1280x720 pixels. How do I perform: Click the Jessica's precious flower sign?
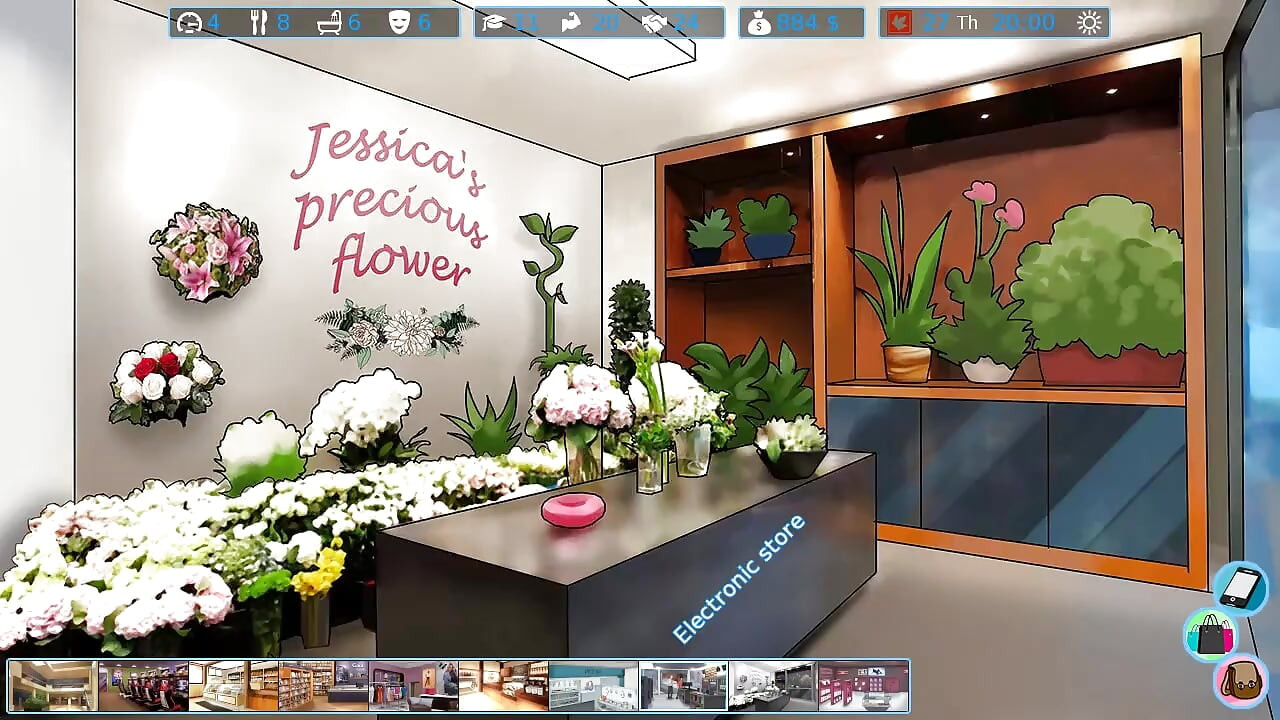coord(392,206)
